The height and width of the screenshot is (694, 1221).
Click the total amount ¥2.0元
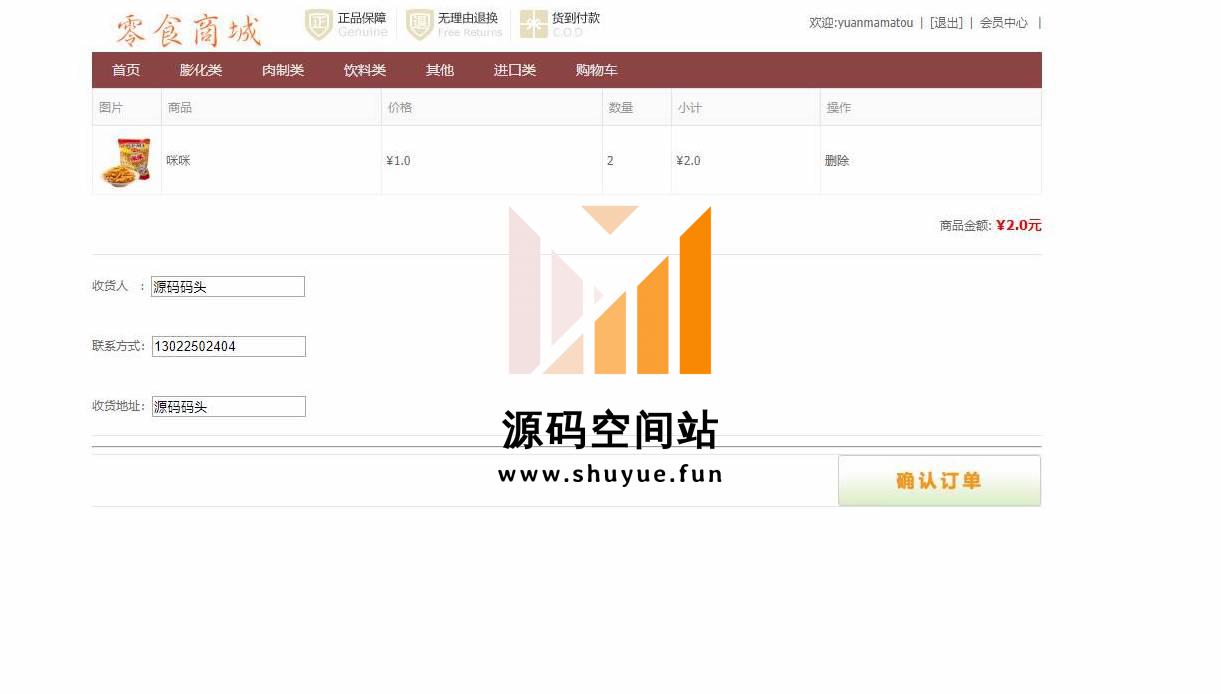1019,225
